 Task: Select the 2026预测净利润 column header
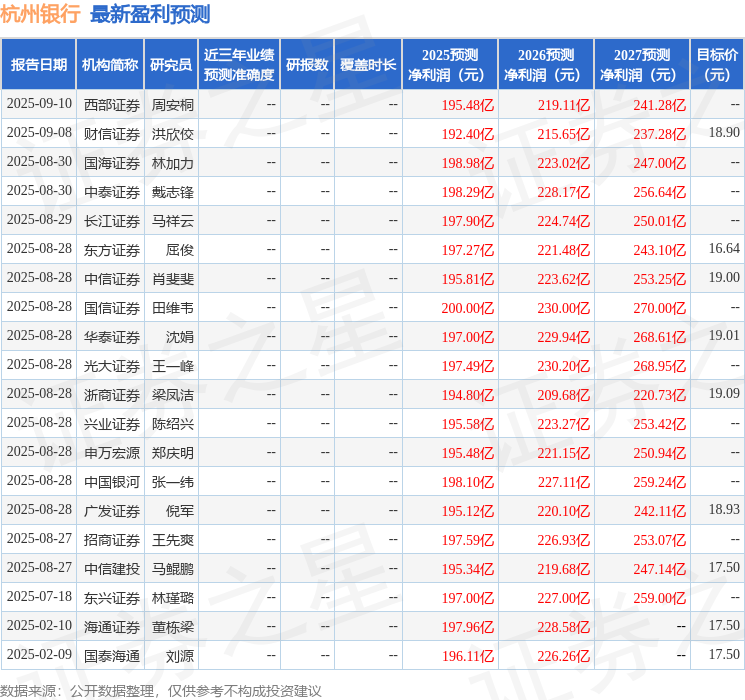coord(545,65)
